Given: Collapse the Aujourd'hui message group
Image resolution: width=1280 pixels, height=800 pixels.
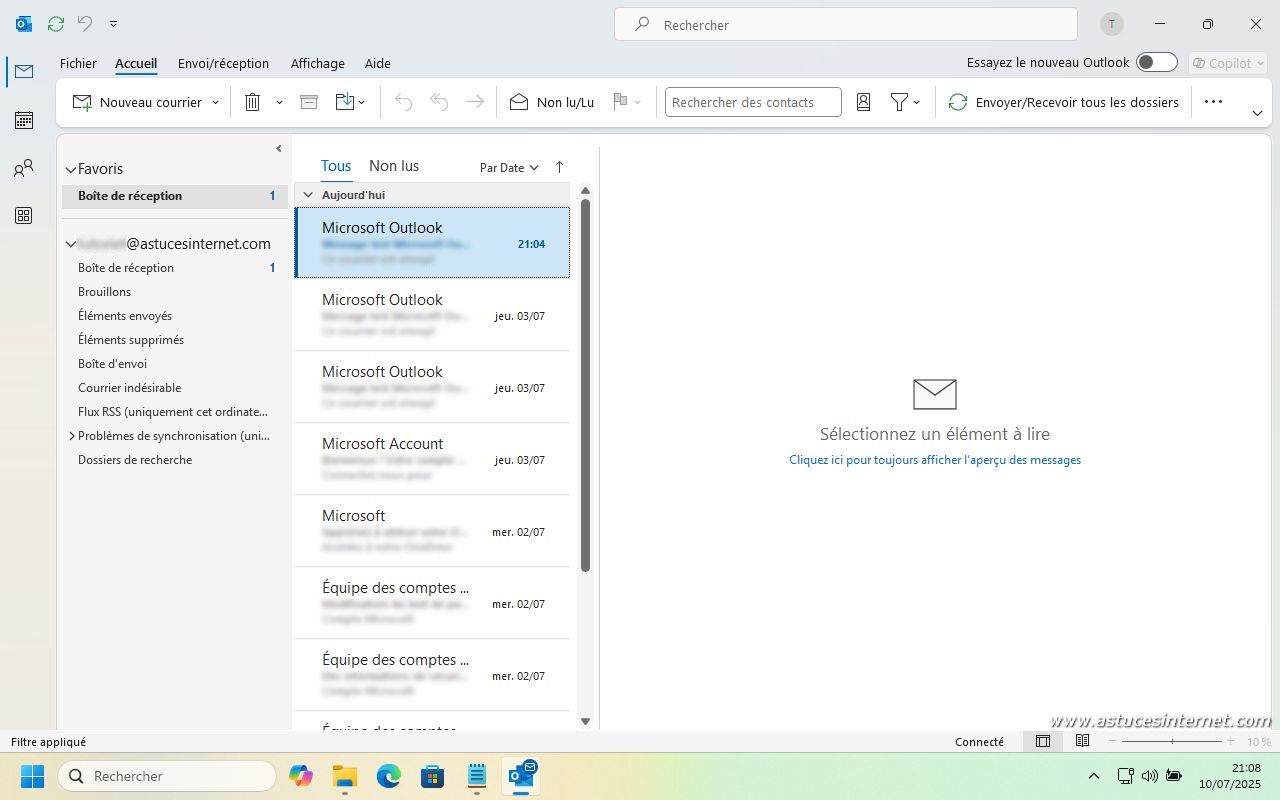Looking at the screenshot, I should point(308,195).
